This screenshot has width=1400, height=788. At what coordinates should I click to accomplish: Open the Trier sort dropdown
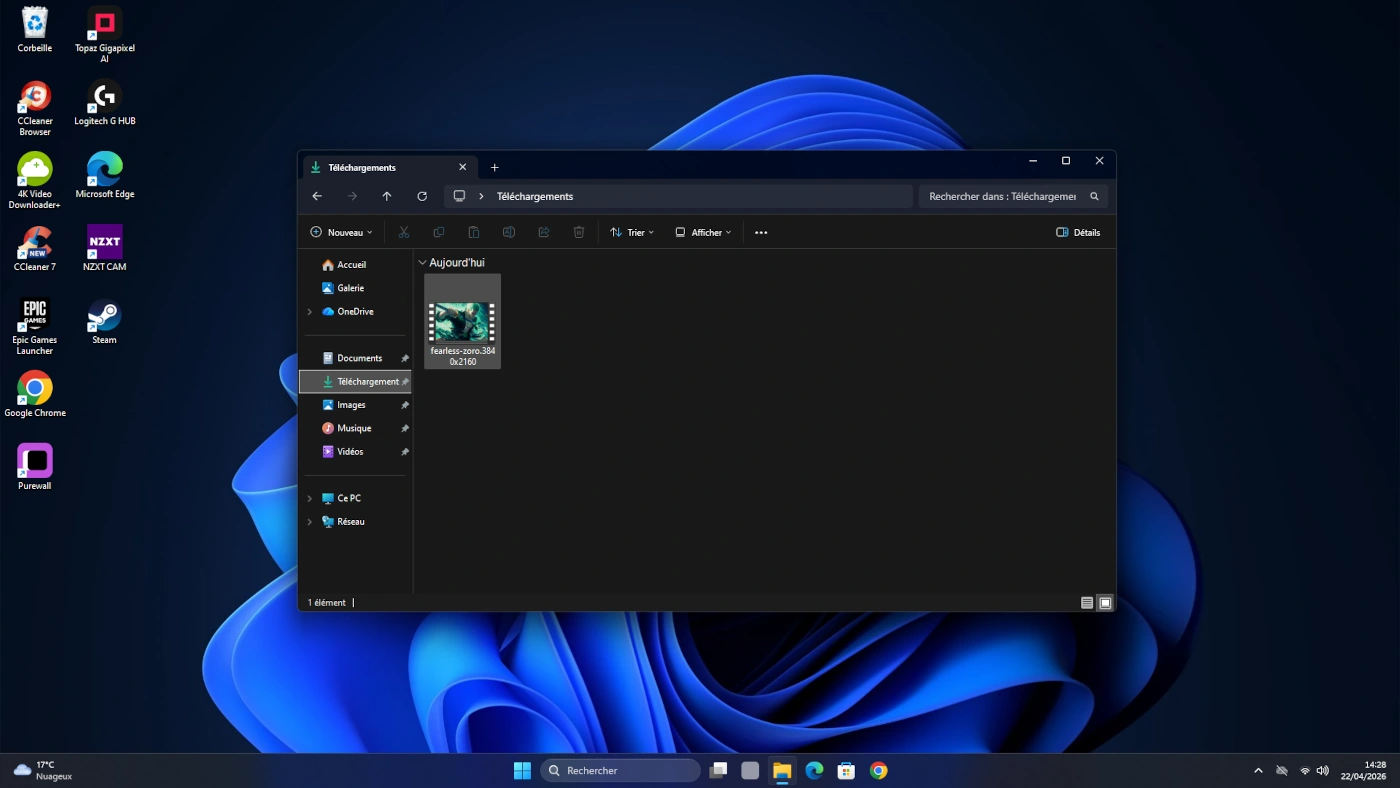coord(632,233)
